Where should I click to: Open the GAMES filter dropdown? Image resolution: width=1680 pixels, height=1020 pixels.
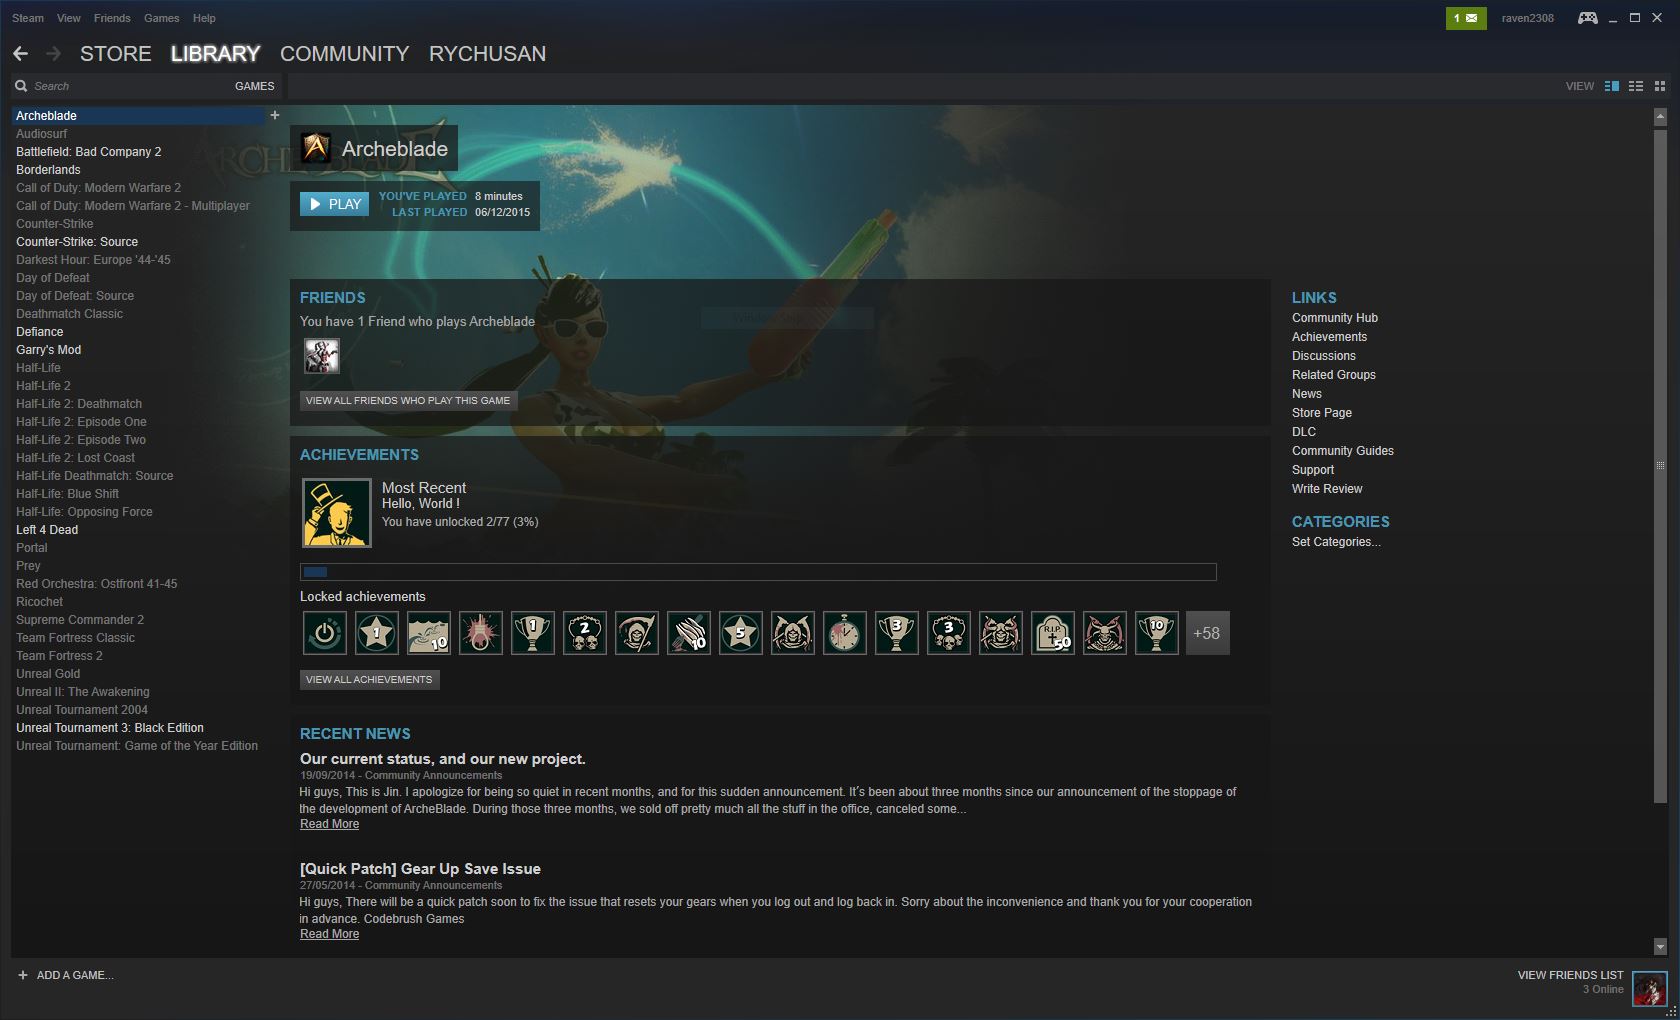point(254,86)
